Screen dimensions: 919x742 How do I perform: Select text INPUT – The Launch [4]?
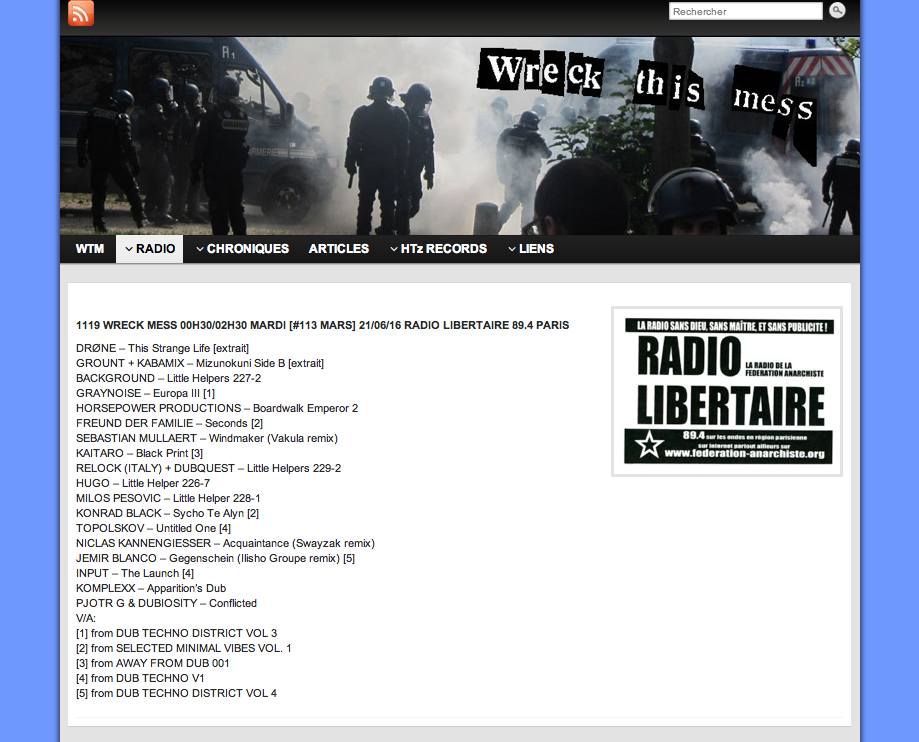135,573
